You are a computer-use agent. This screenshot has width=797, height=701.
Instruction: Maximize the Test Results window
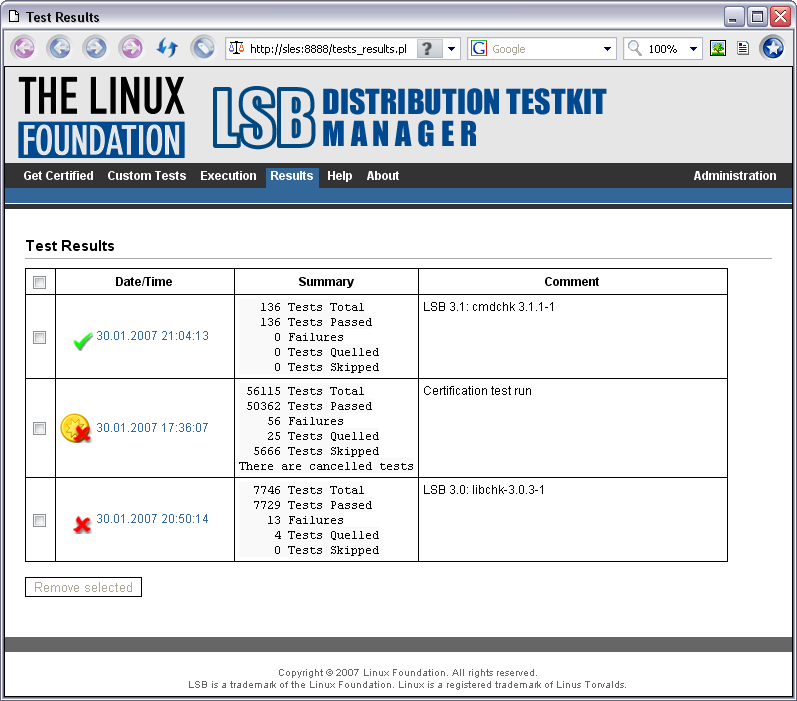pyautogui.click(x=757, y=17)
